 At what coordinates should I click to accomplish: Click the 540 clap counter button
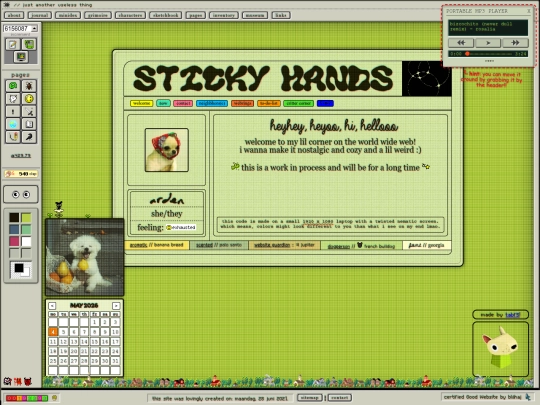pyautogui.click(x=21, y=174)
